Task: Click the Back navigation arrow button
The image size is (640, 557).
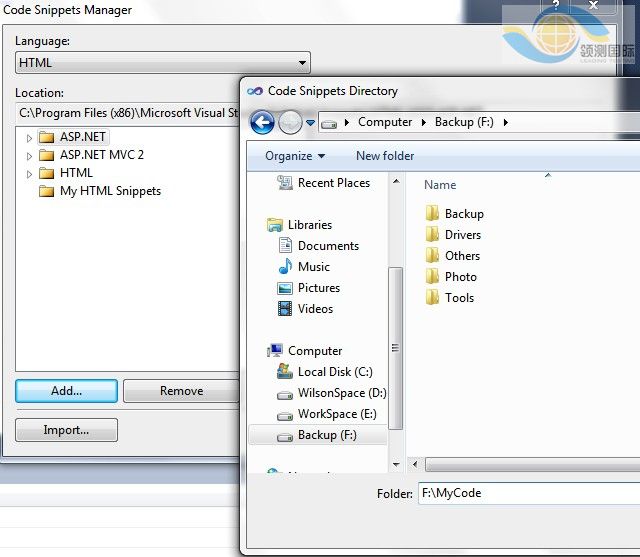Action: pyautogui.click(x=262, y=122)
